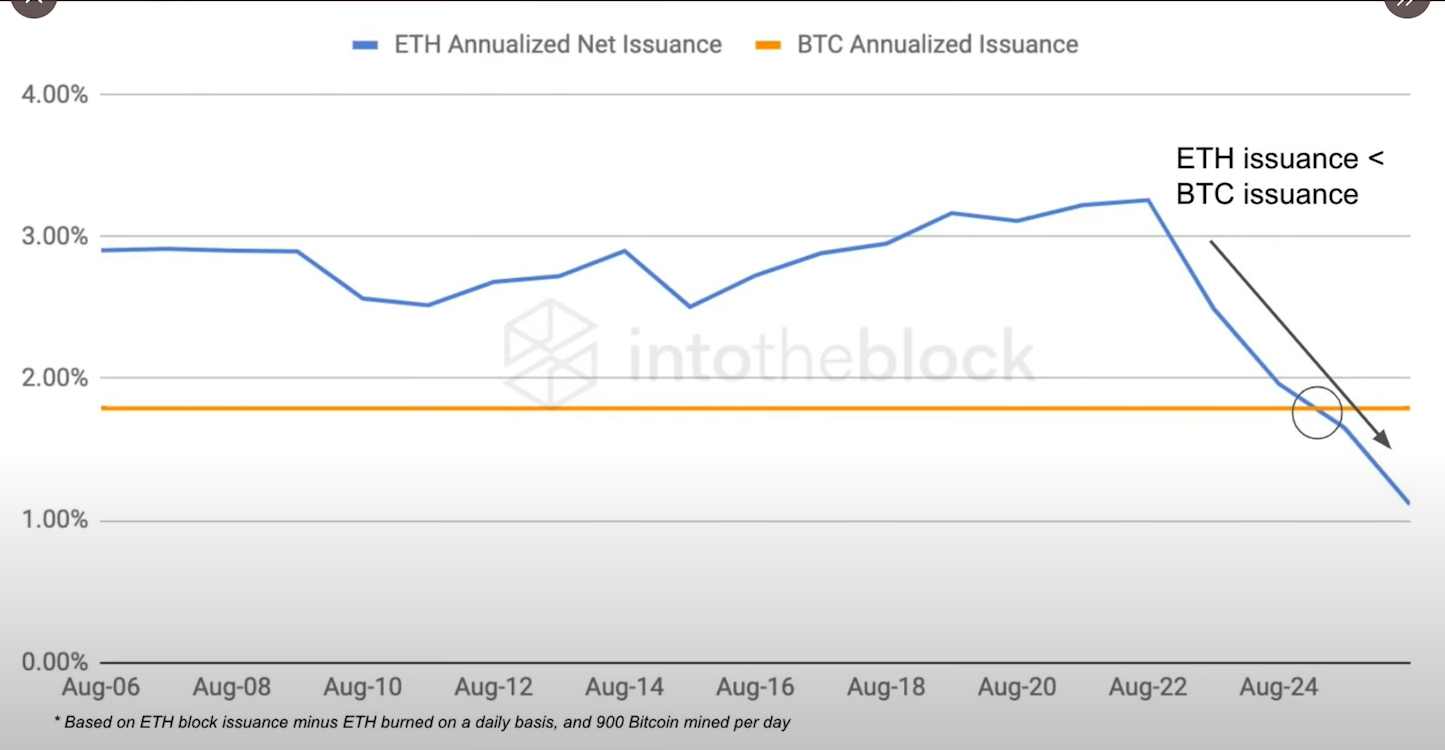The image size is (1445, 750).
Task: Select the ETH Annualized Net Issuance legend label
Action: point(558,45)
